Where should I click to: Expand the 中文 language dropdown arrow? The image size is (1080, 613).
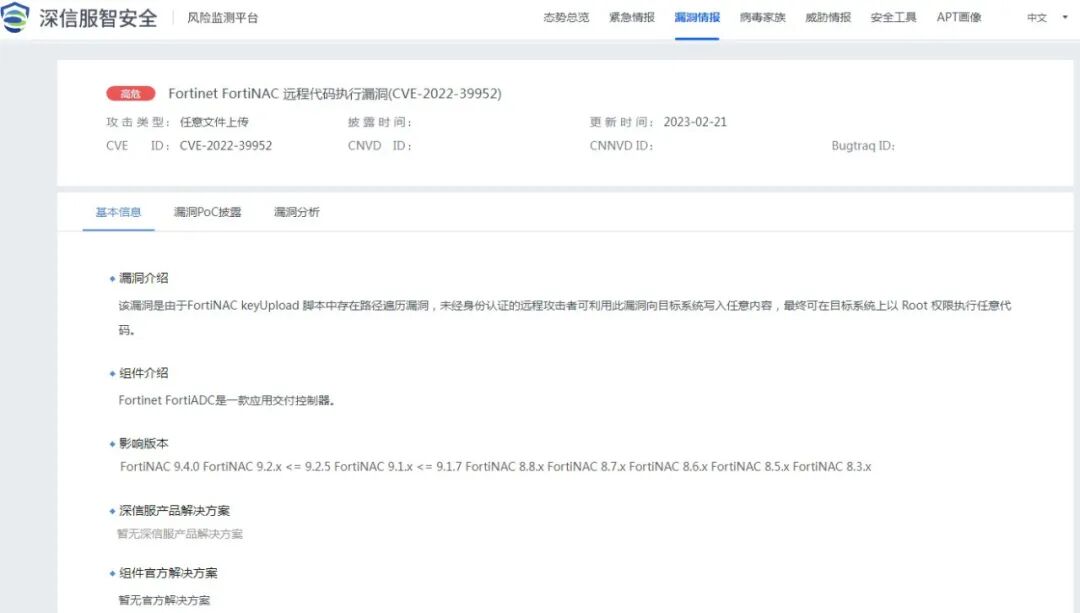click(x=1064, y=17)
